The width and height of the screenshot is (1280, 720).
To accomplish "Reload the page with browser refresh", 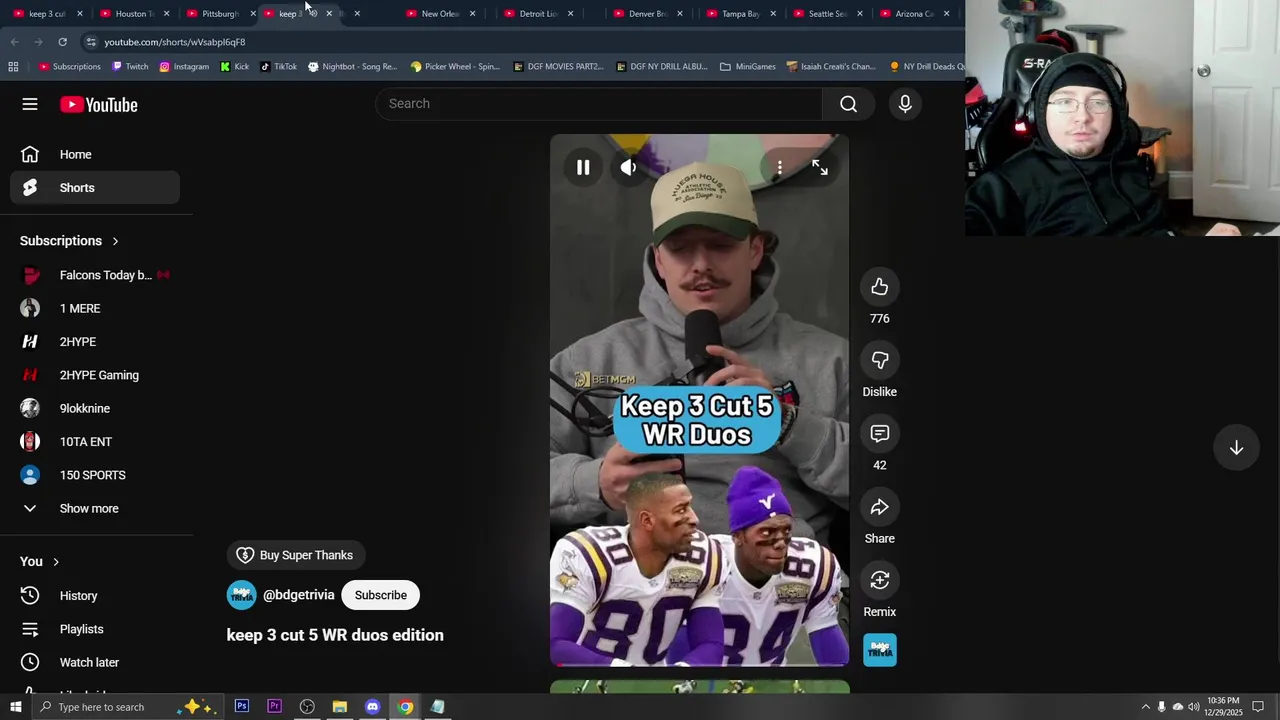I will point(62,42).
